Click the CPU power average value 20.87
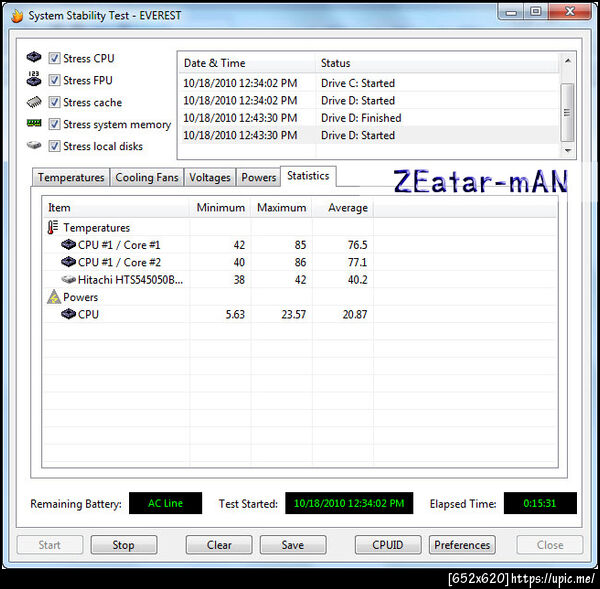 coord(355,315)
